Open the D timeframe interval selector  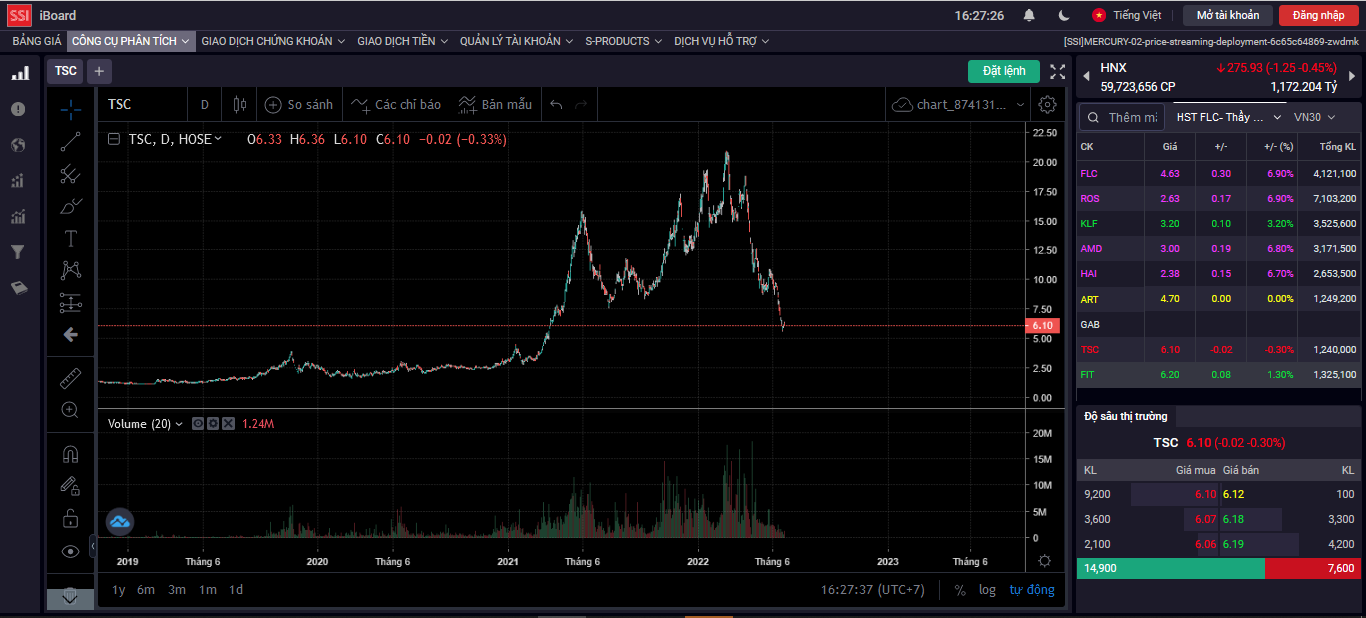click(x=205, y=104)
